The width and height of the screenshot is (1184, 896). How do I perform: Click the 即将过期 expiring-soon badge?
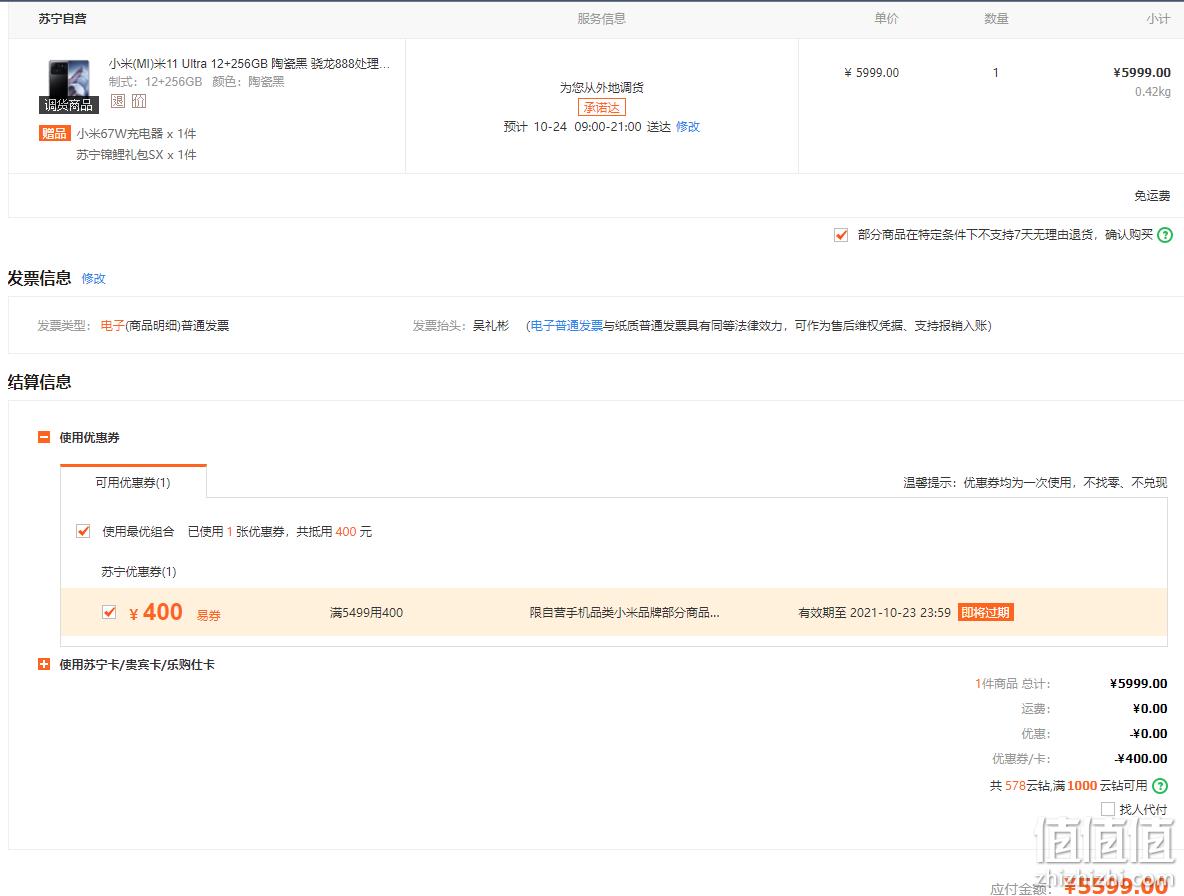(x=985, y=612)
